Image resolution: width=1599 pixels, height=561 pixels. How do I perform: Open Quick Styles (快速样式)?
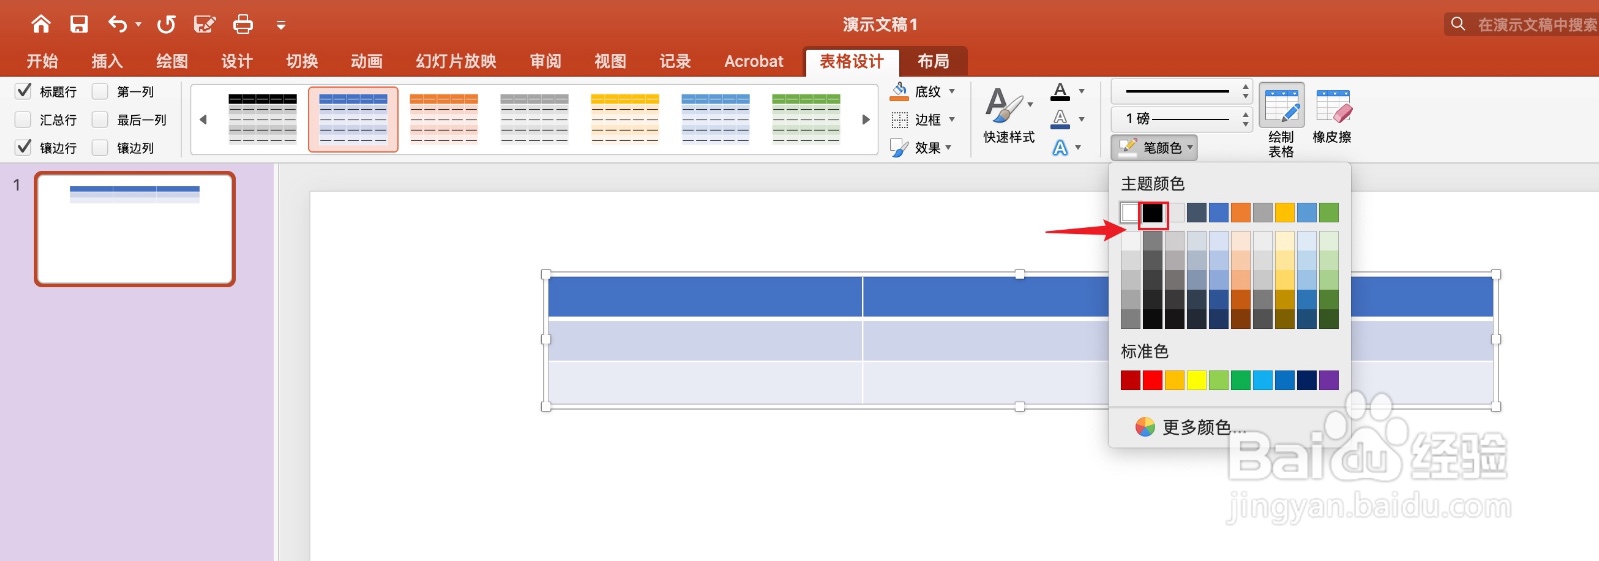point(1008,116)
